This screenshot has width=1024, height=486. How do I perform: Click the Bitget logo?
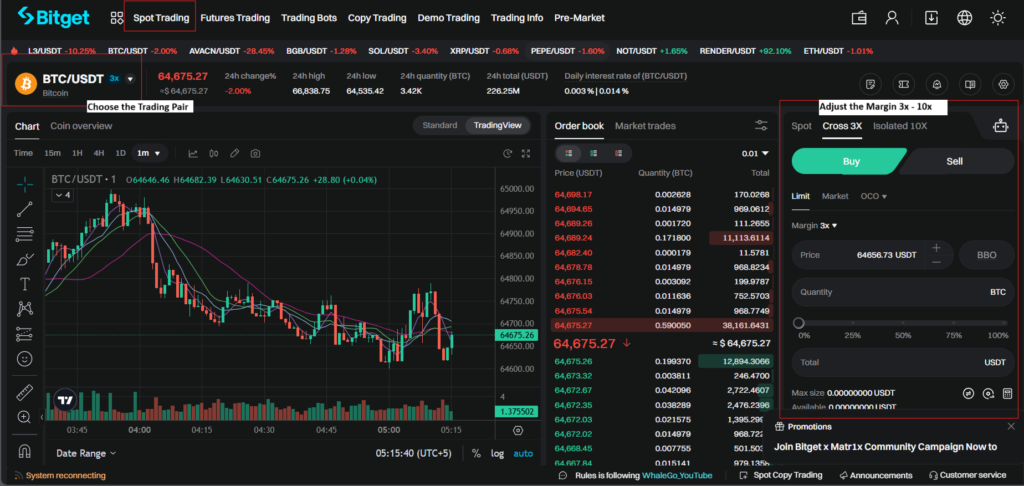pyautogui.click(x=54, y=17)
